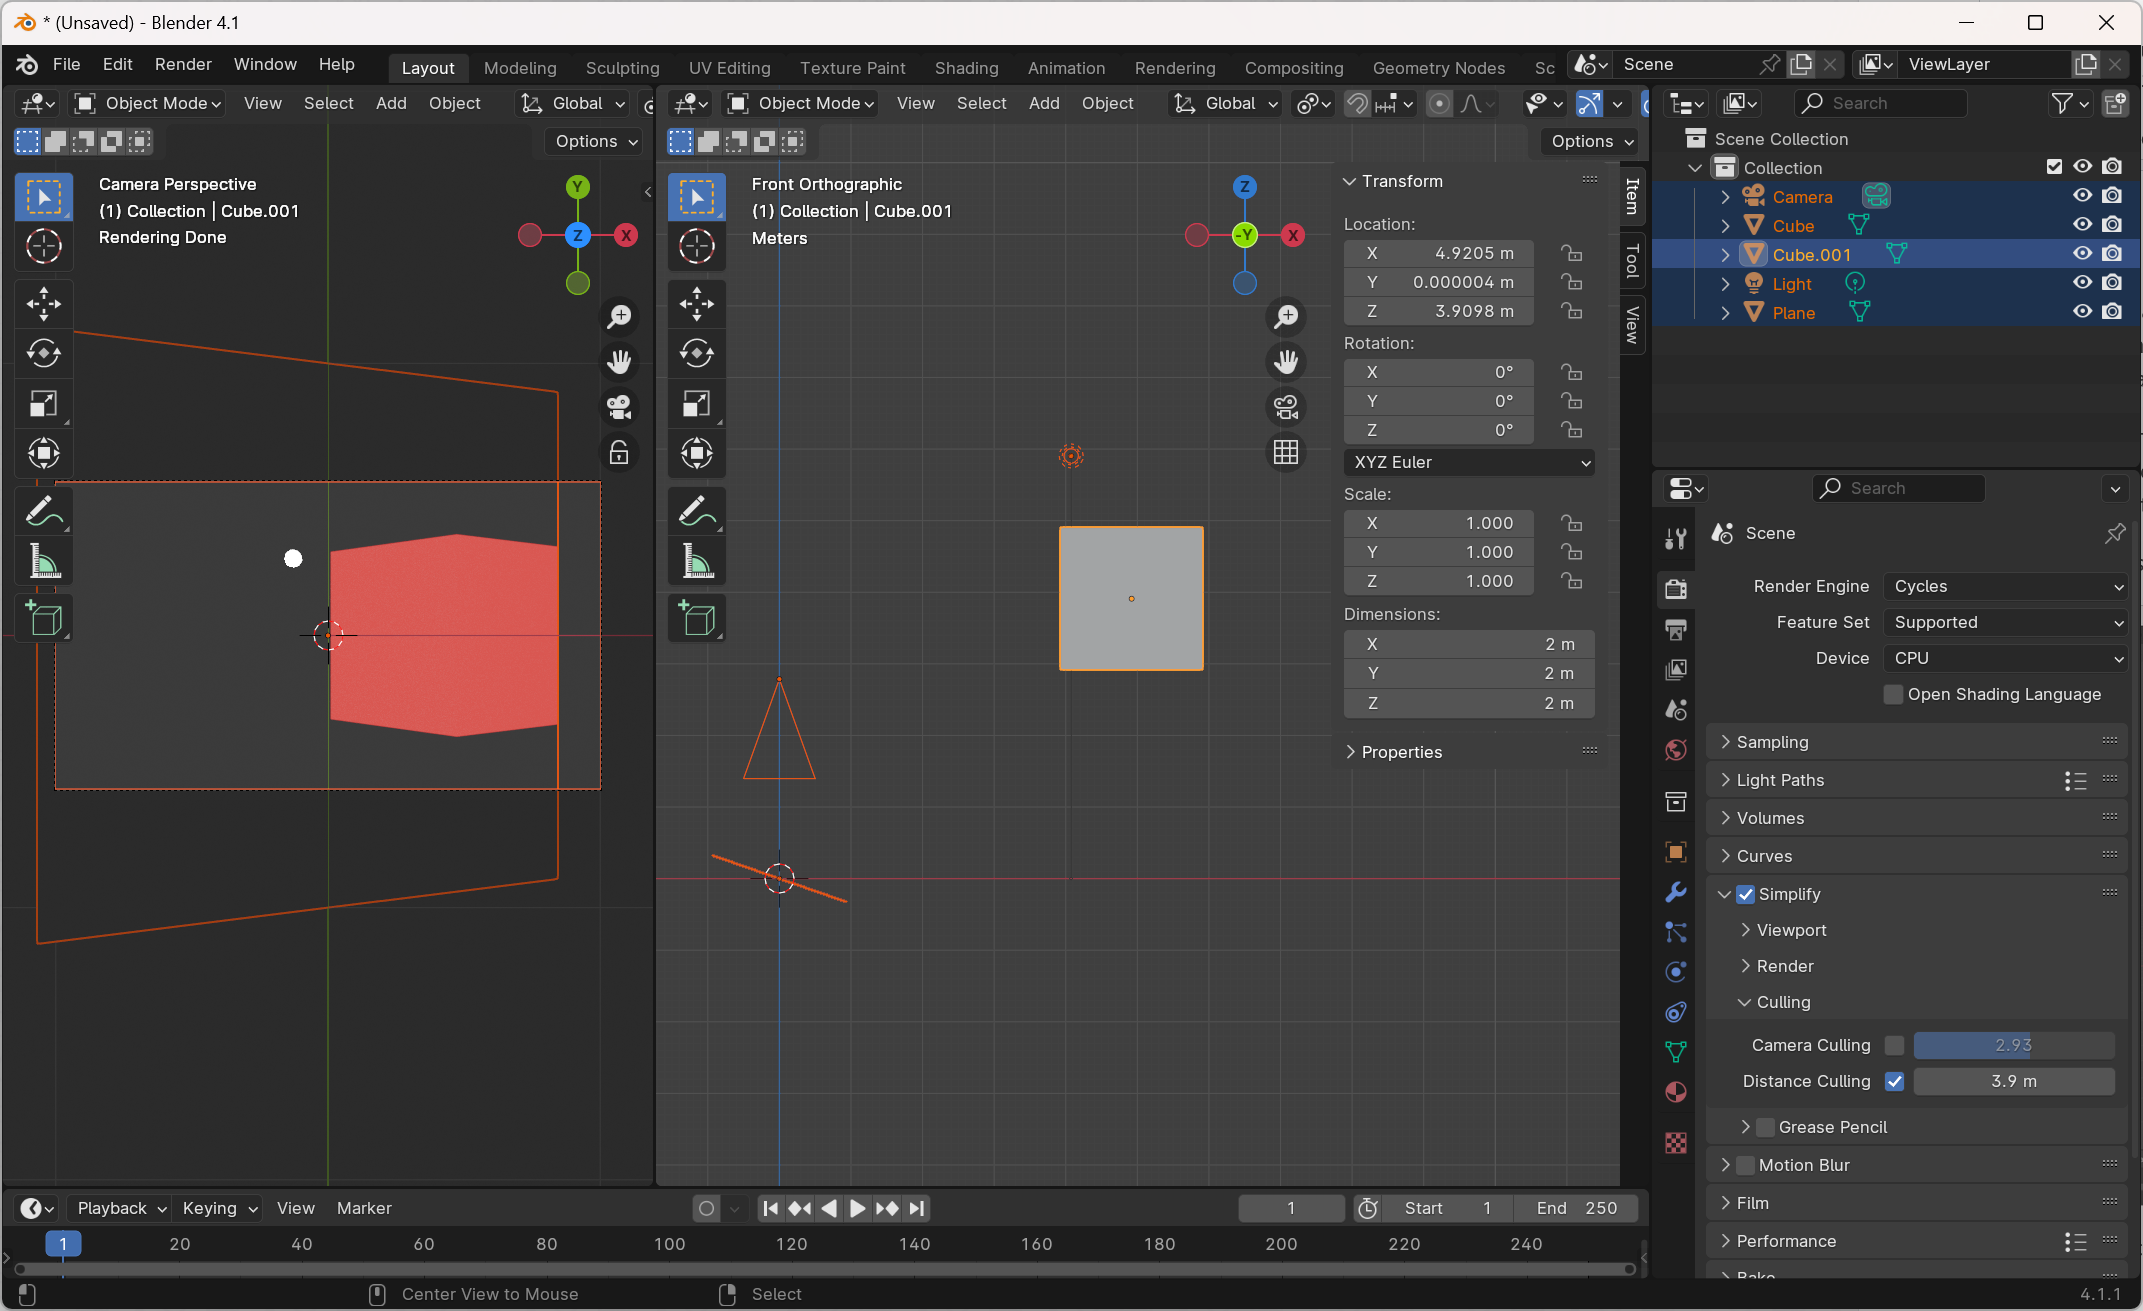Select the Rotate tool in the left viewport
Viewport: 2143px width, 1311px height.
[44, 354]
